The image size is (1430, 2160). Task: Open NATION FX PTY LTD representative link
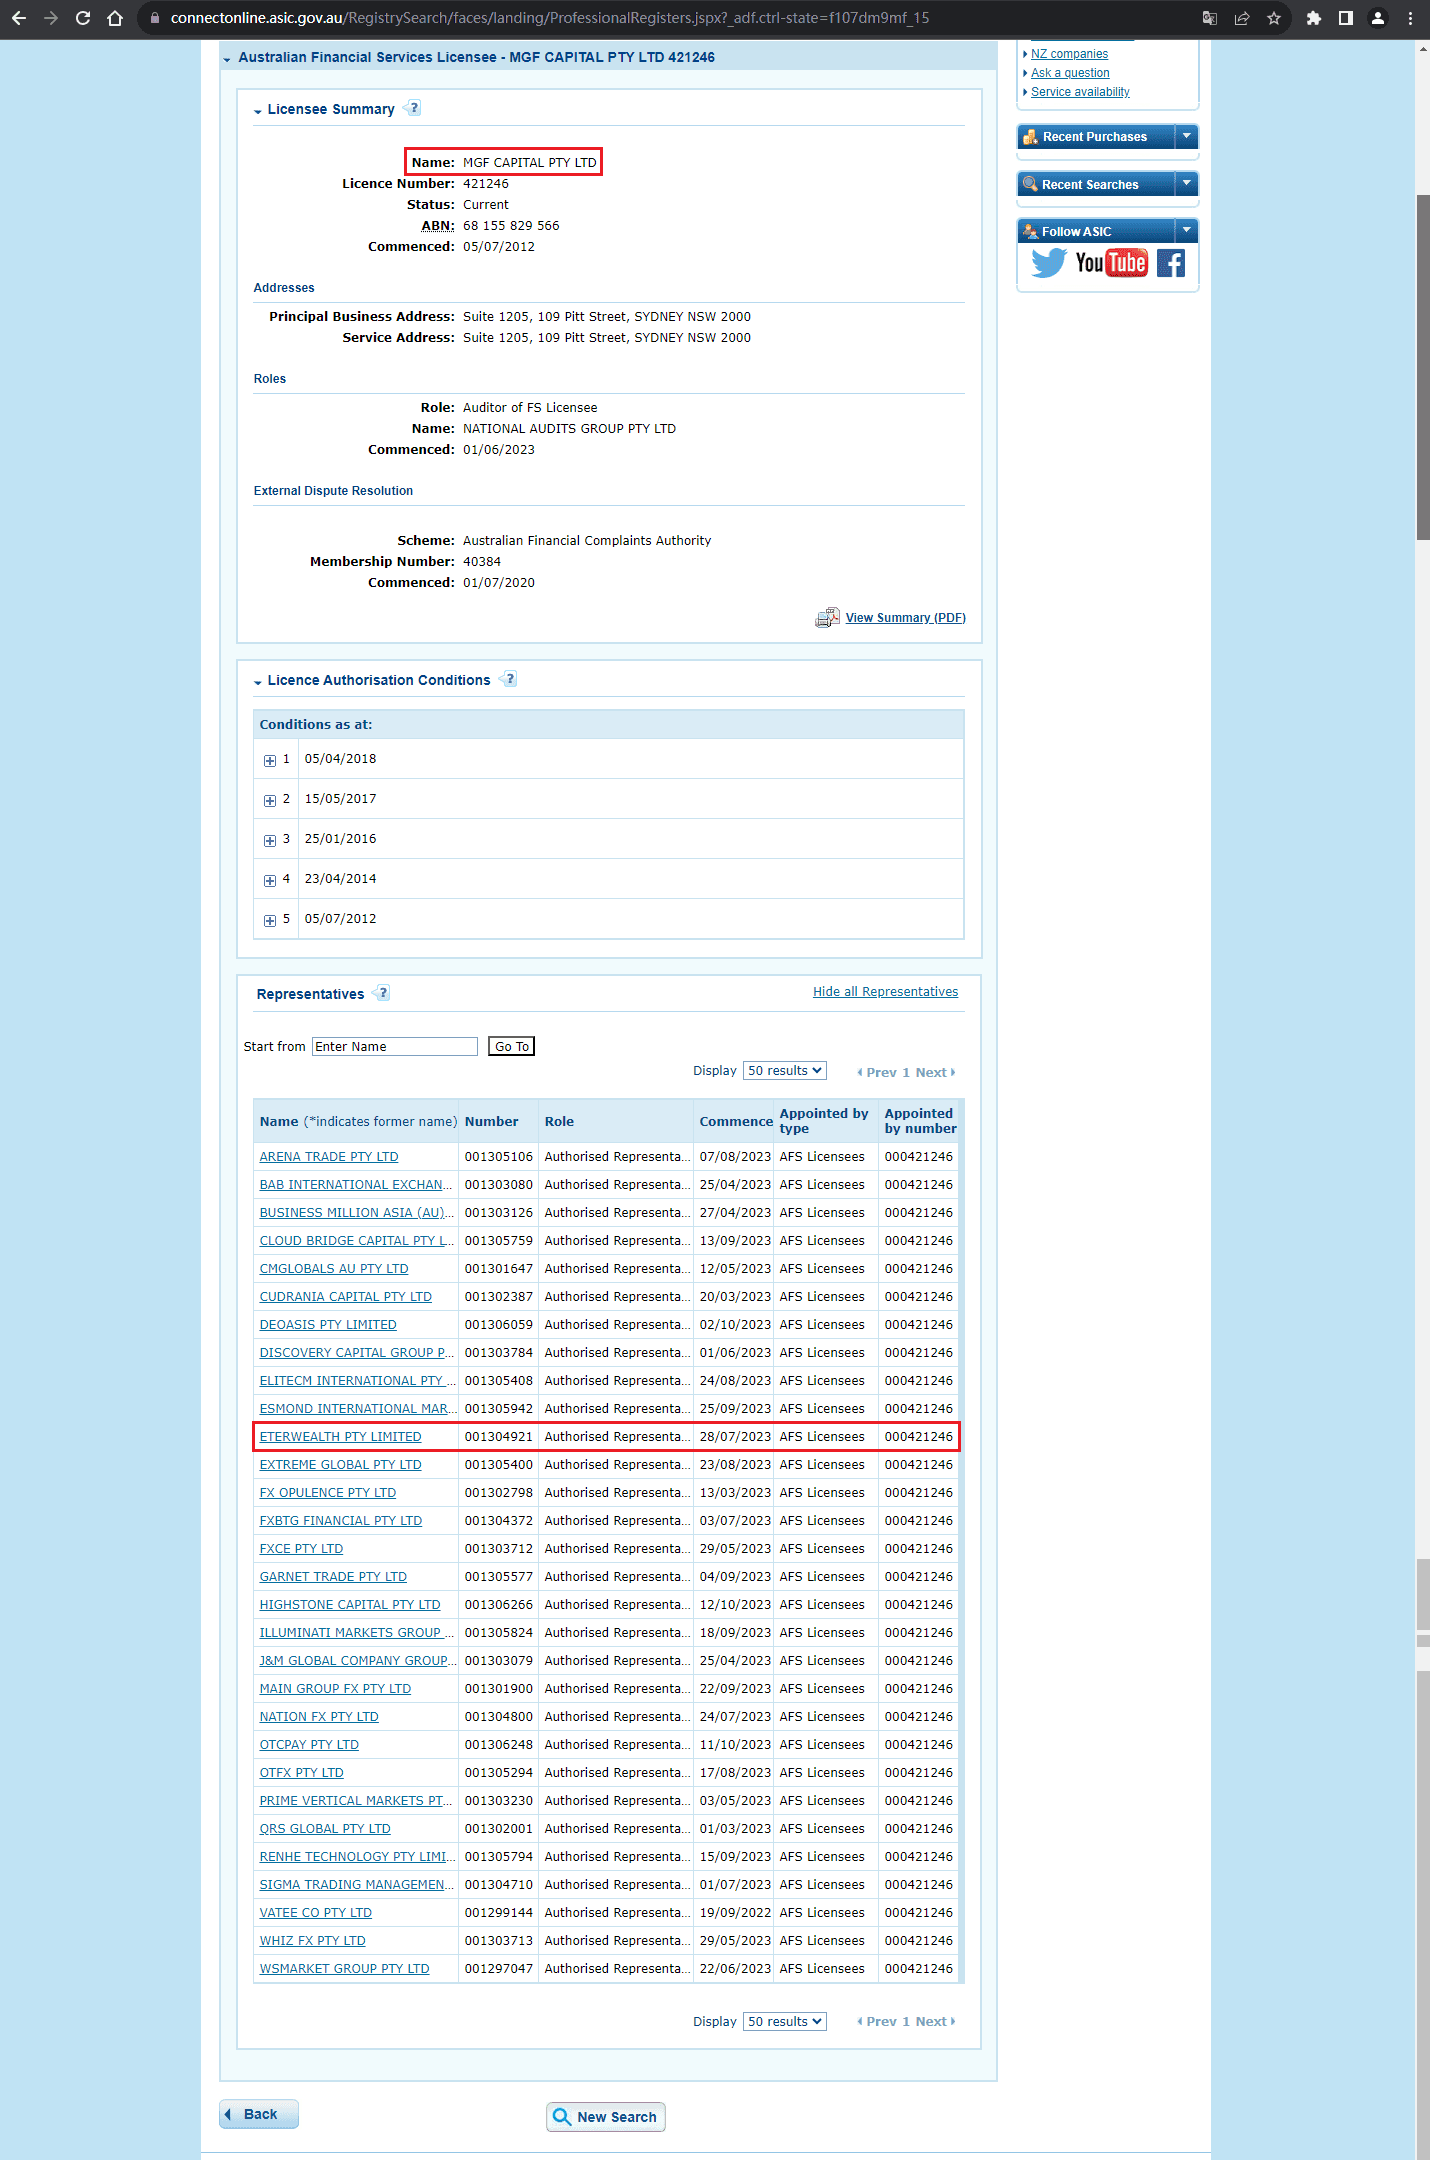[x=319, y=1717]
